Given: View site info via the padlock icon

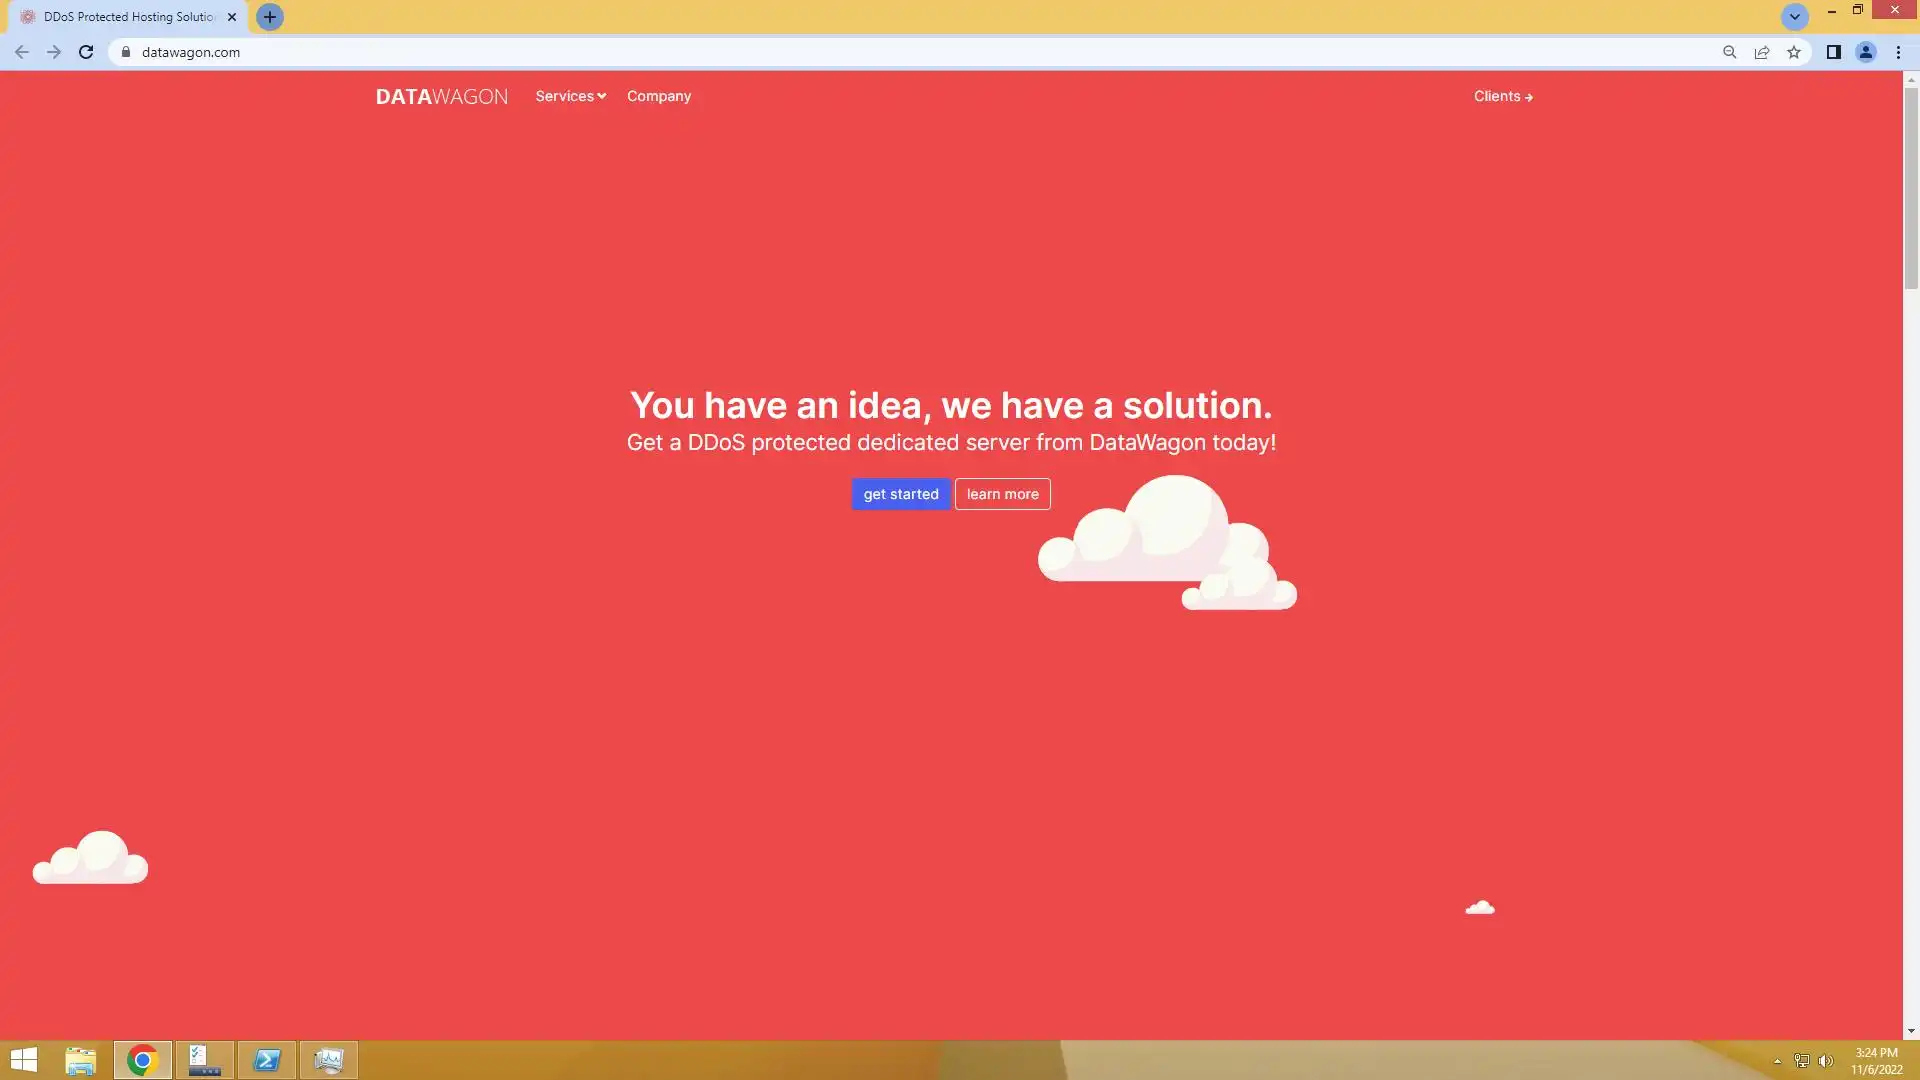Looking at the screenshot, I should [x=126, y=52].
